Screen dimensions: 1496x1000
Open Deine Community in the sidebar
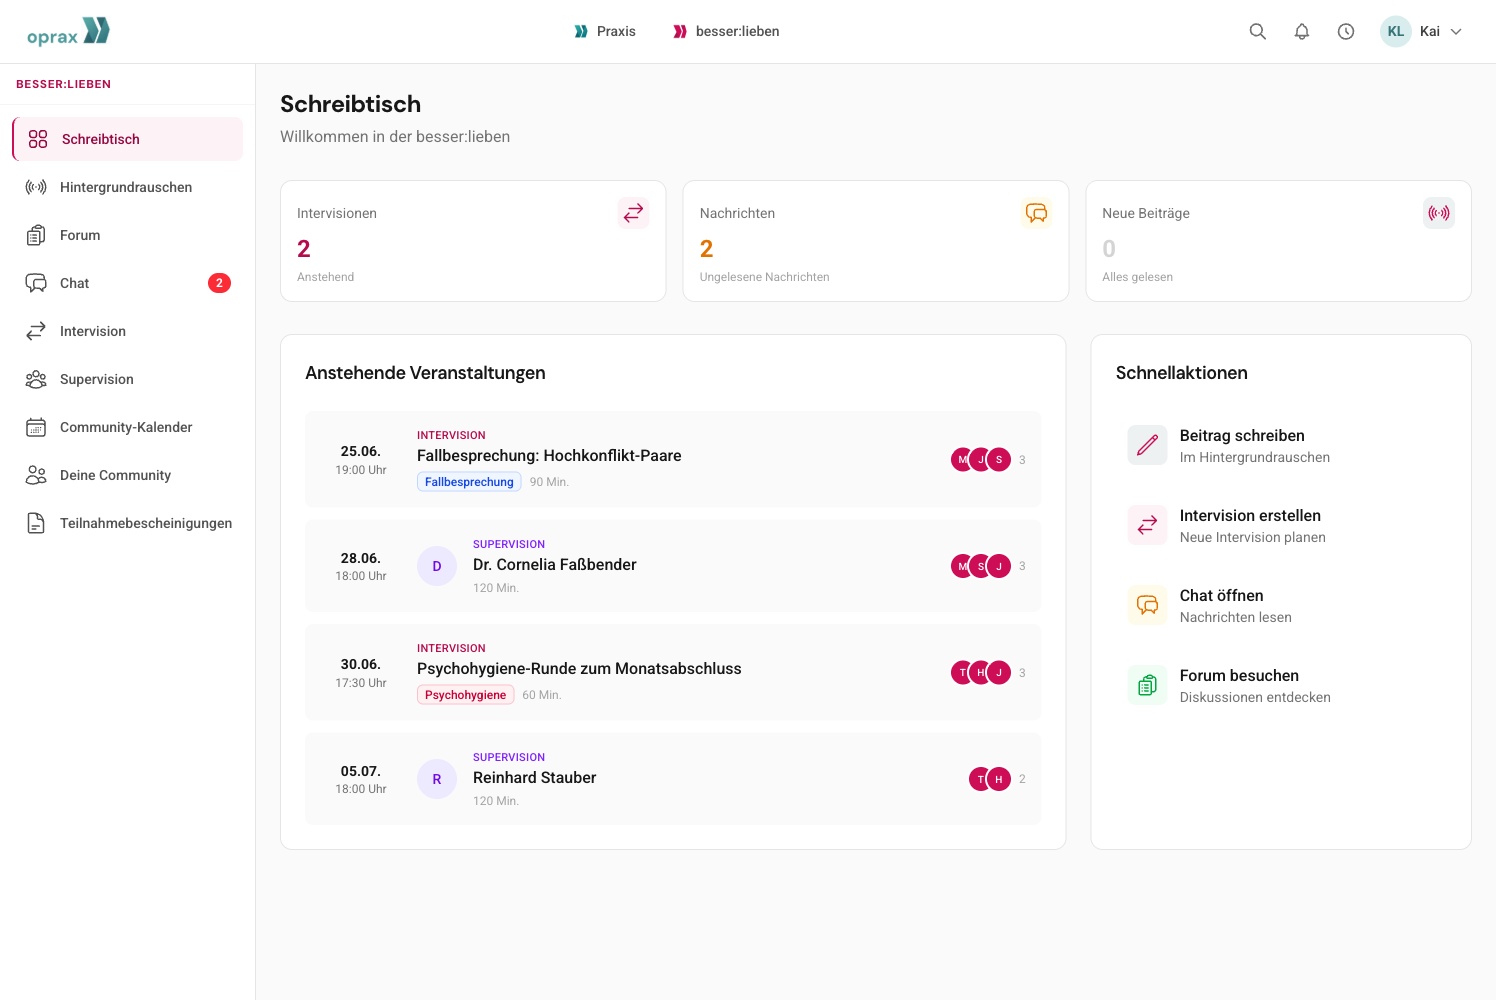(x=127, y=475)
